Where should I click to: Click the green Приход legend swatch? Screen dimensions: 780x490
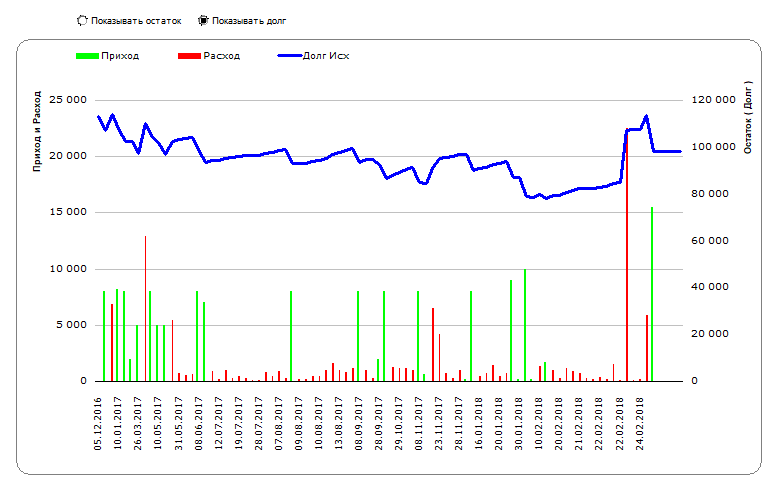(87, 56)
